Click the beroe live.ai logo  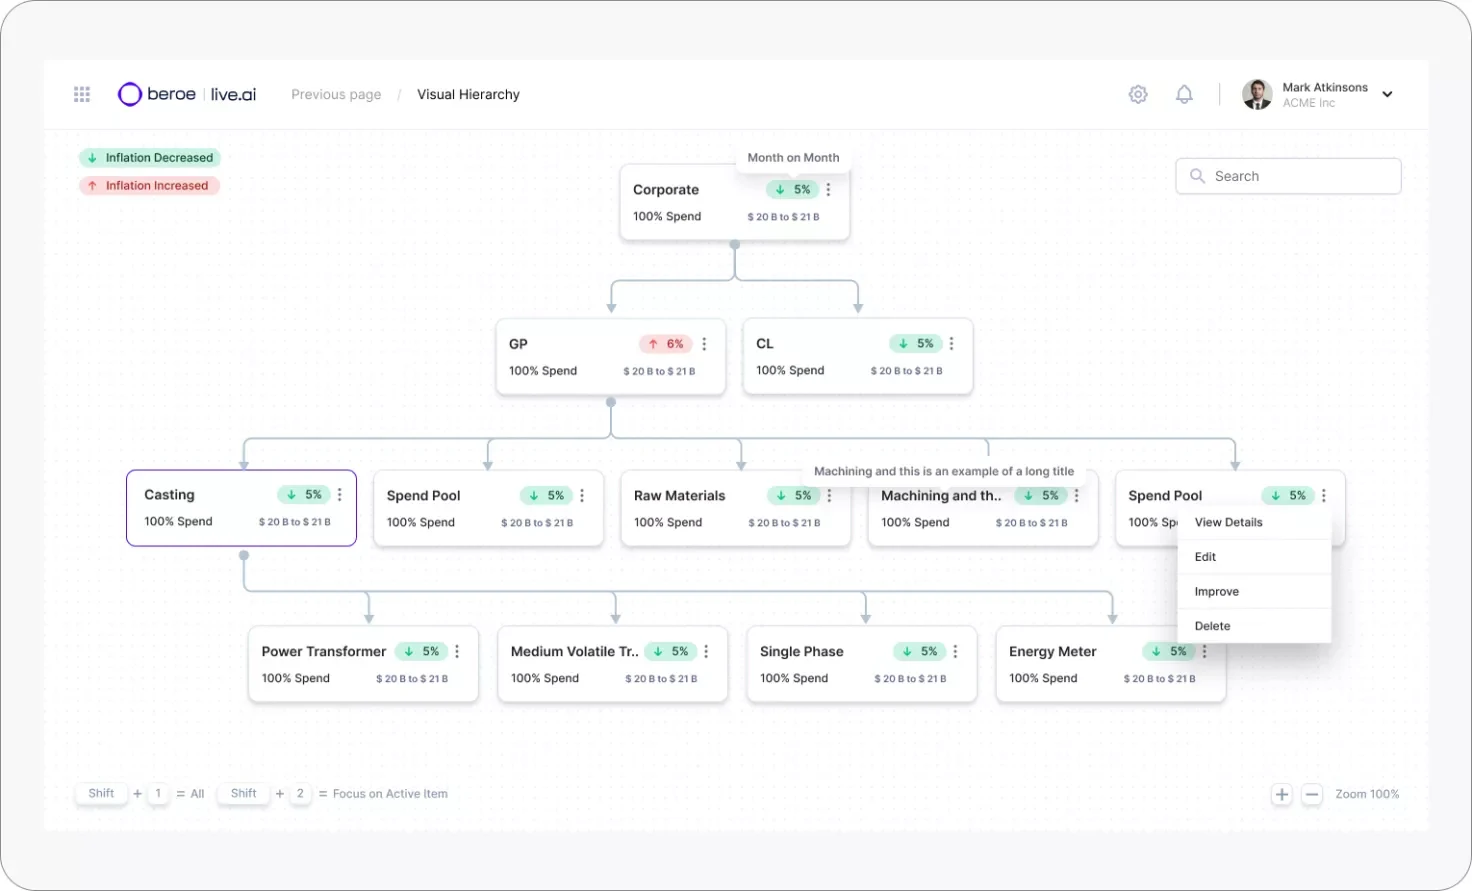point(187,94)
